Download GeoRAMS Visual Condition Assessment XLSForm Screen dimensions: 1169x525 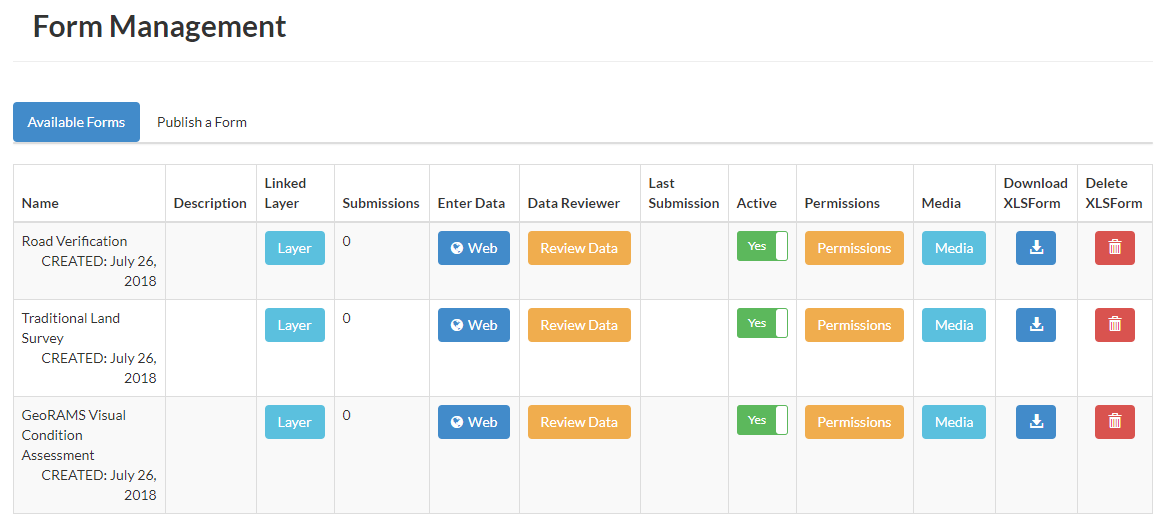[1036, 422]
